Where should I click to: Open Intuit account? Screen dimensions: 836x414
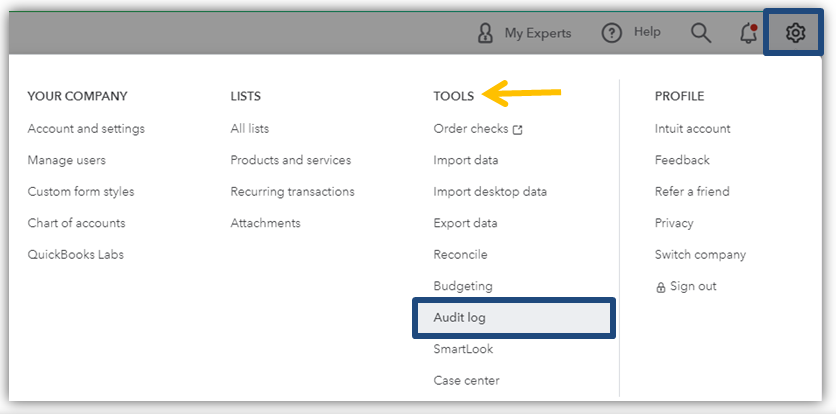[693, 129]
